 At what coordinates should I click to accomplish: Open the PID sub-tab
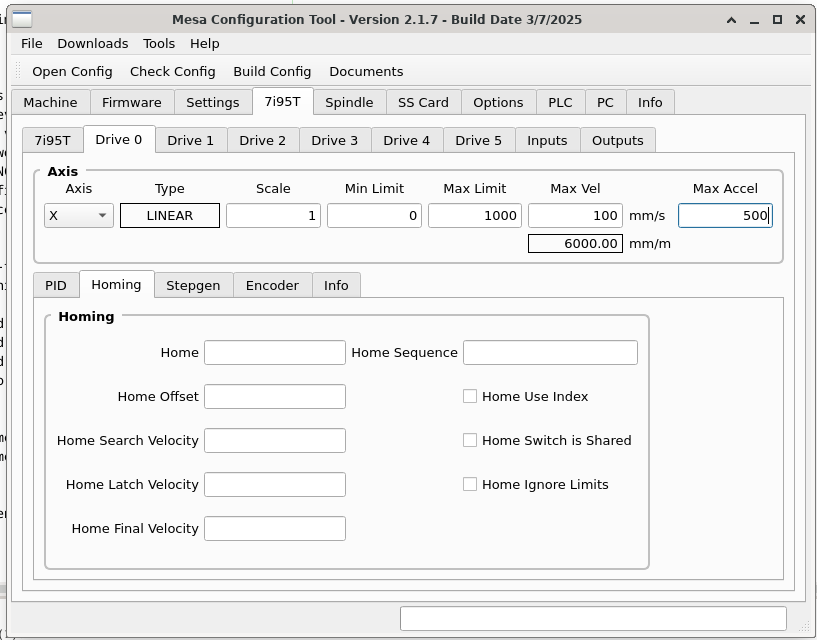[x=56, y=285]
